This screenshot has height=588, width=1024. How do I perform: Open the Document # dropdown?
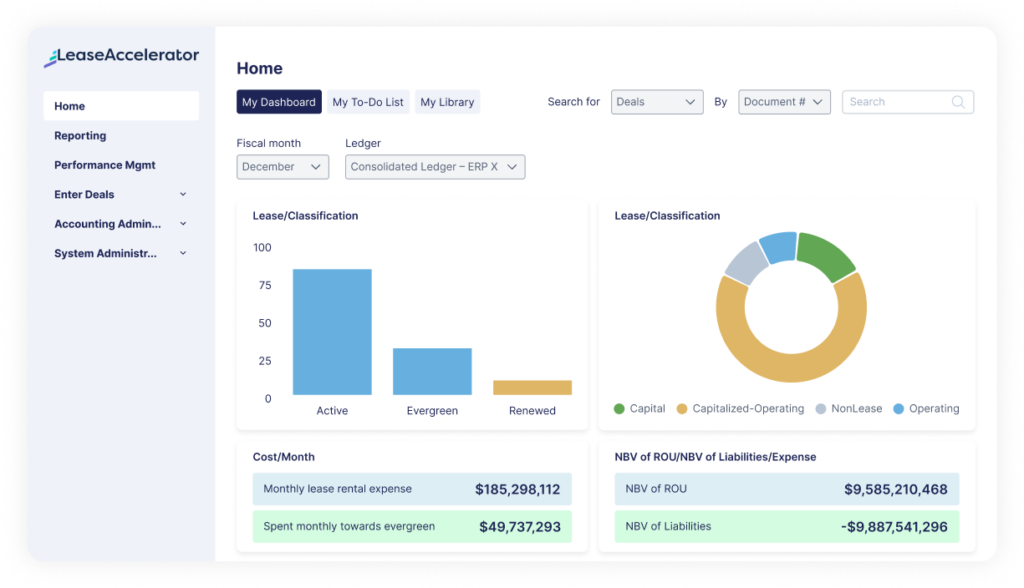(784, 101)
